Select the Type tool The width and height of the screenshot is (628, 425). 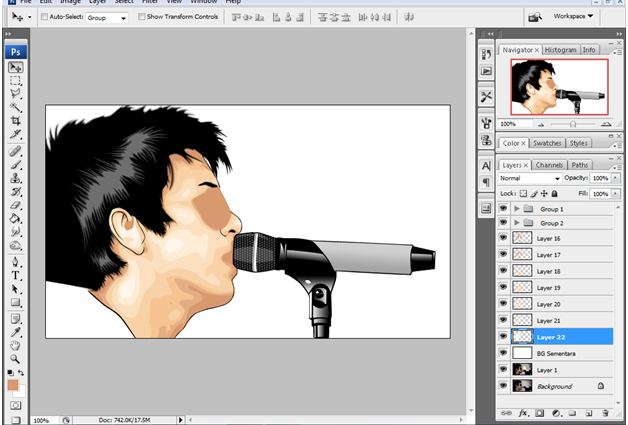click(16, 276)
